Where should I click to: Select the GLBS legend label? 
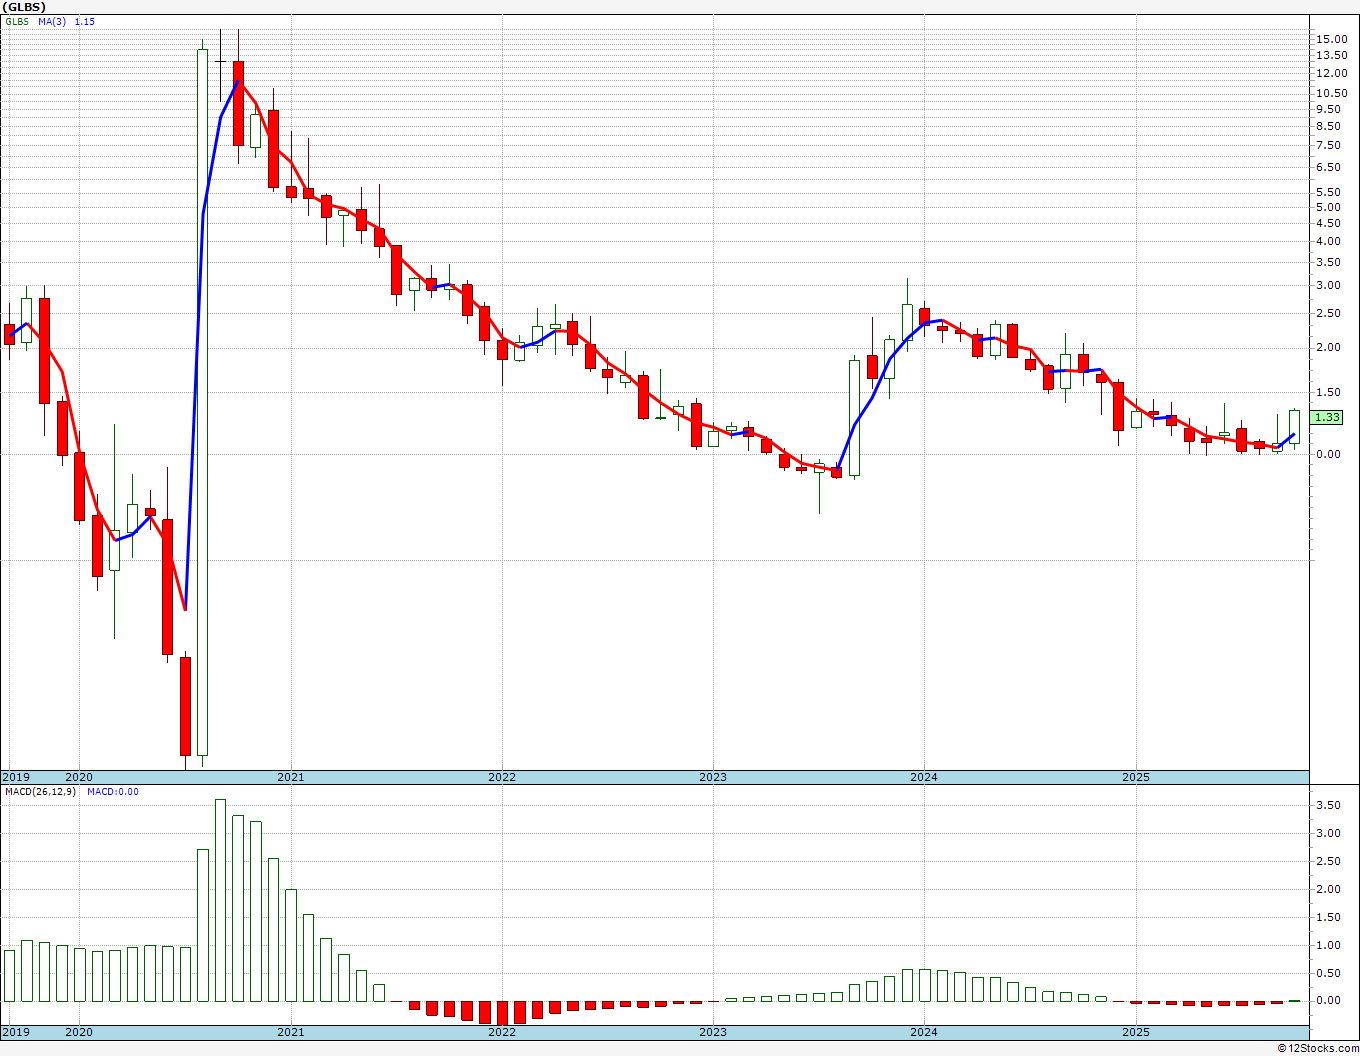coord(17,21)
